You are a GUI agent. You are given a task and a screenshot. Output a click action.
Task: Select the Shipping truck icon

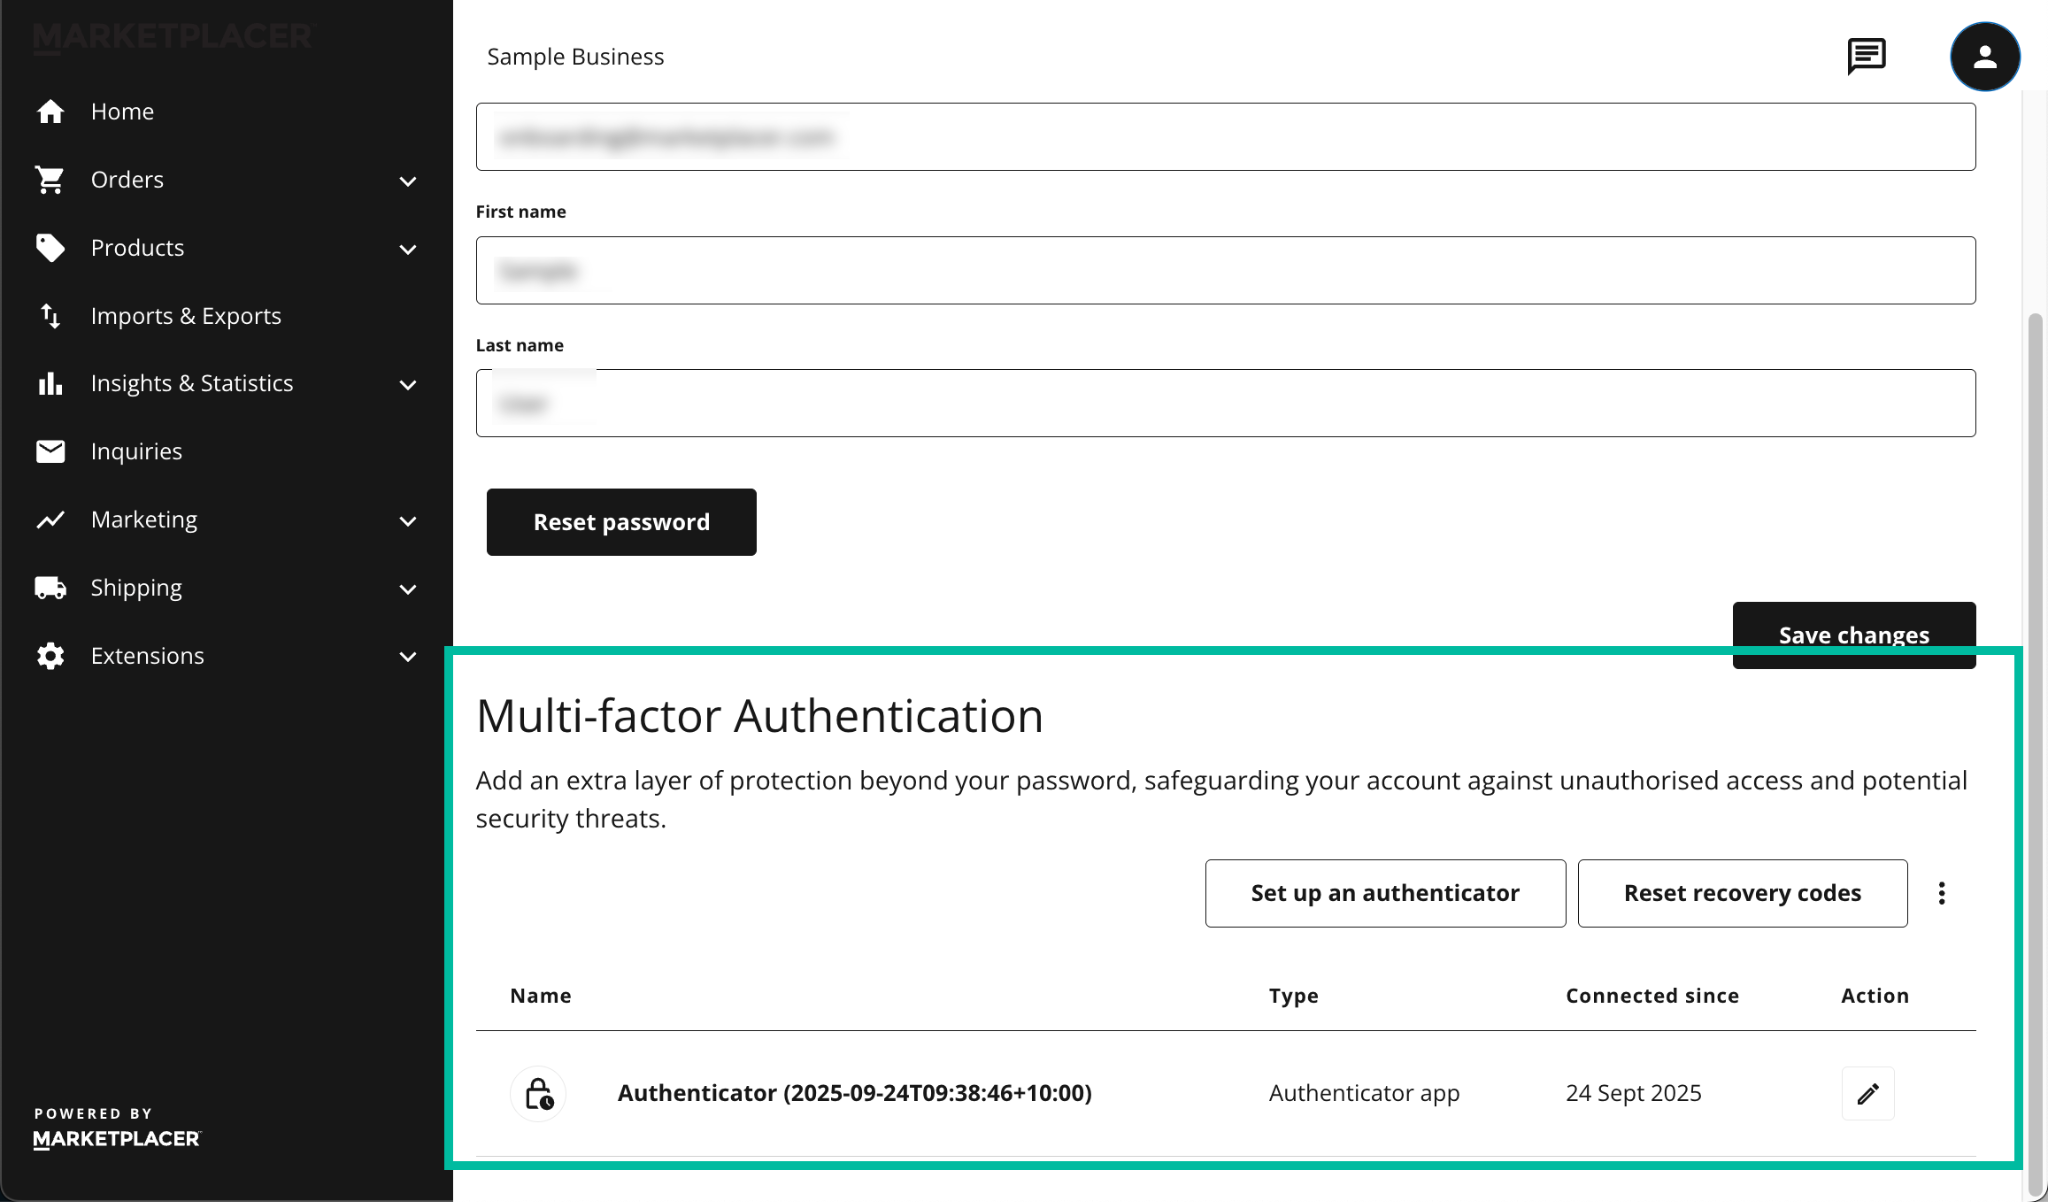[50, 587]
